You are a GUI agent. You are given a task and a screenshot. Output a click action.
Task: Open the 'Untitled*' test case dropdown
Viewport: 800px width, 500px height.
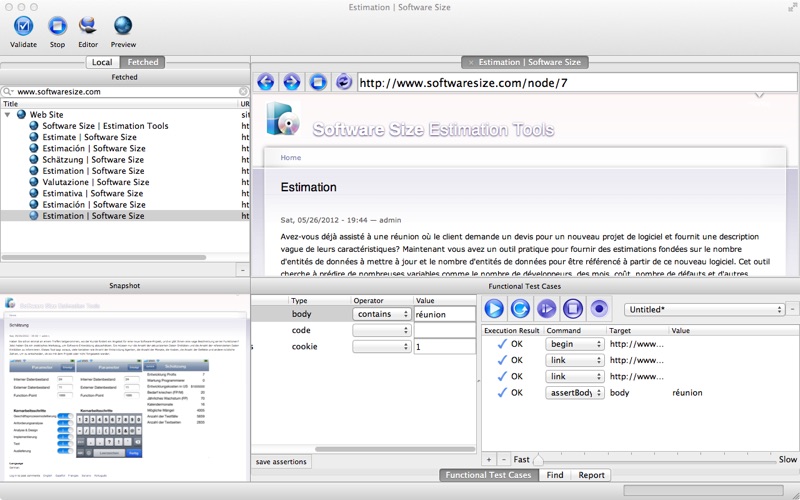[704, 310]
